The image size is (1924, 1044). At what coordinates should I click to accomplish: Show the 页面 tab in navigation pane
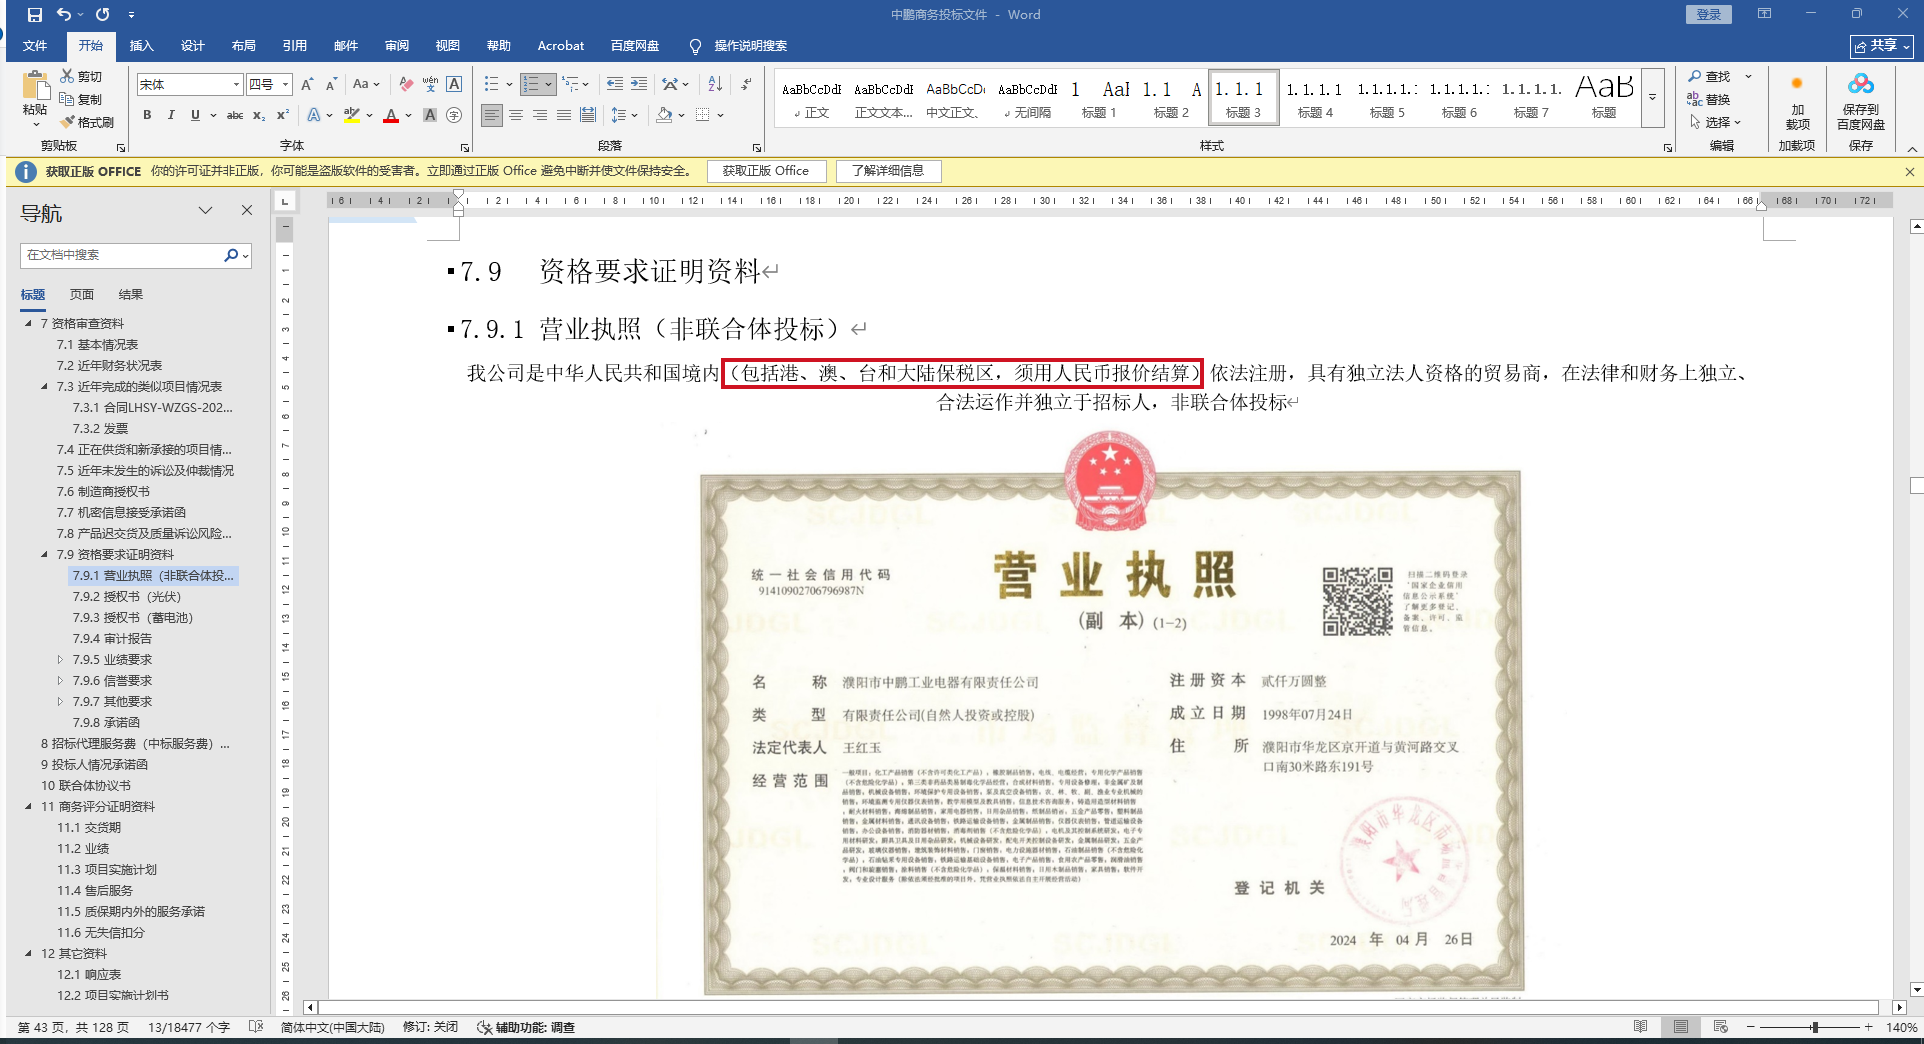pos(82,295)
